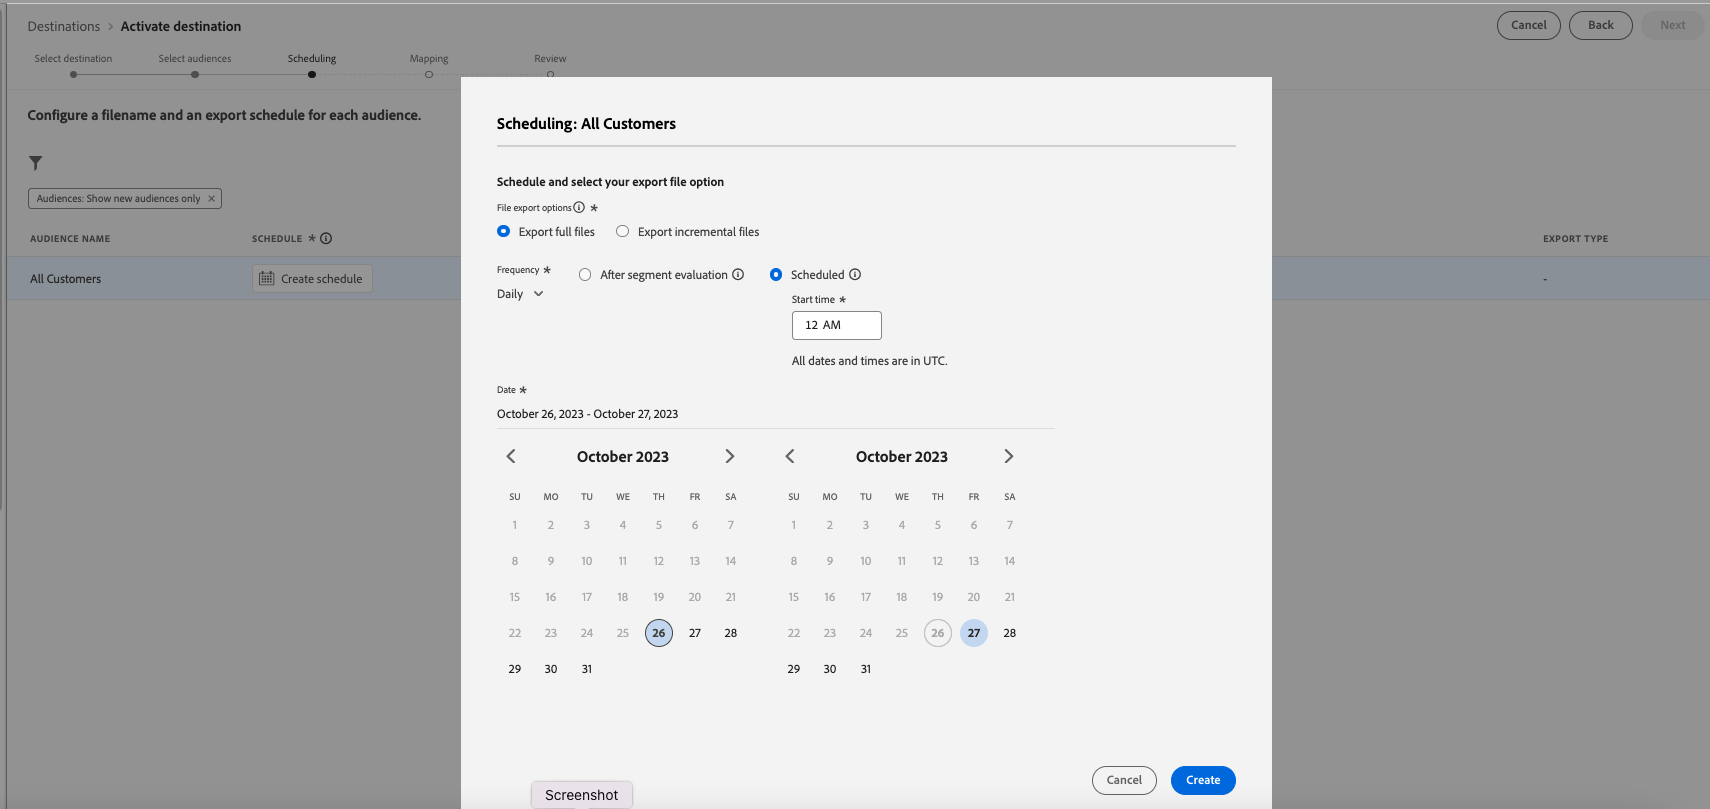Go to previous month in left calendar

coord(511,456)
